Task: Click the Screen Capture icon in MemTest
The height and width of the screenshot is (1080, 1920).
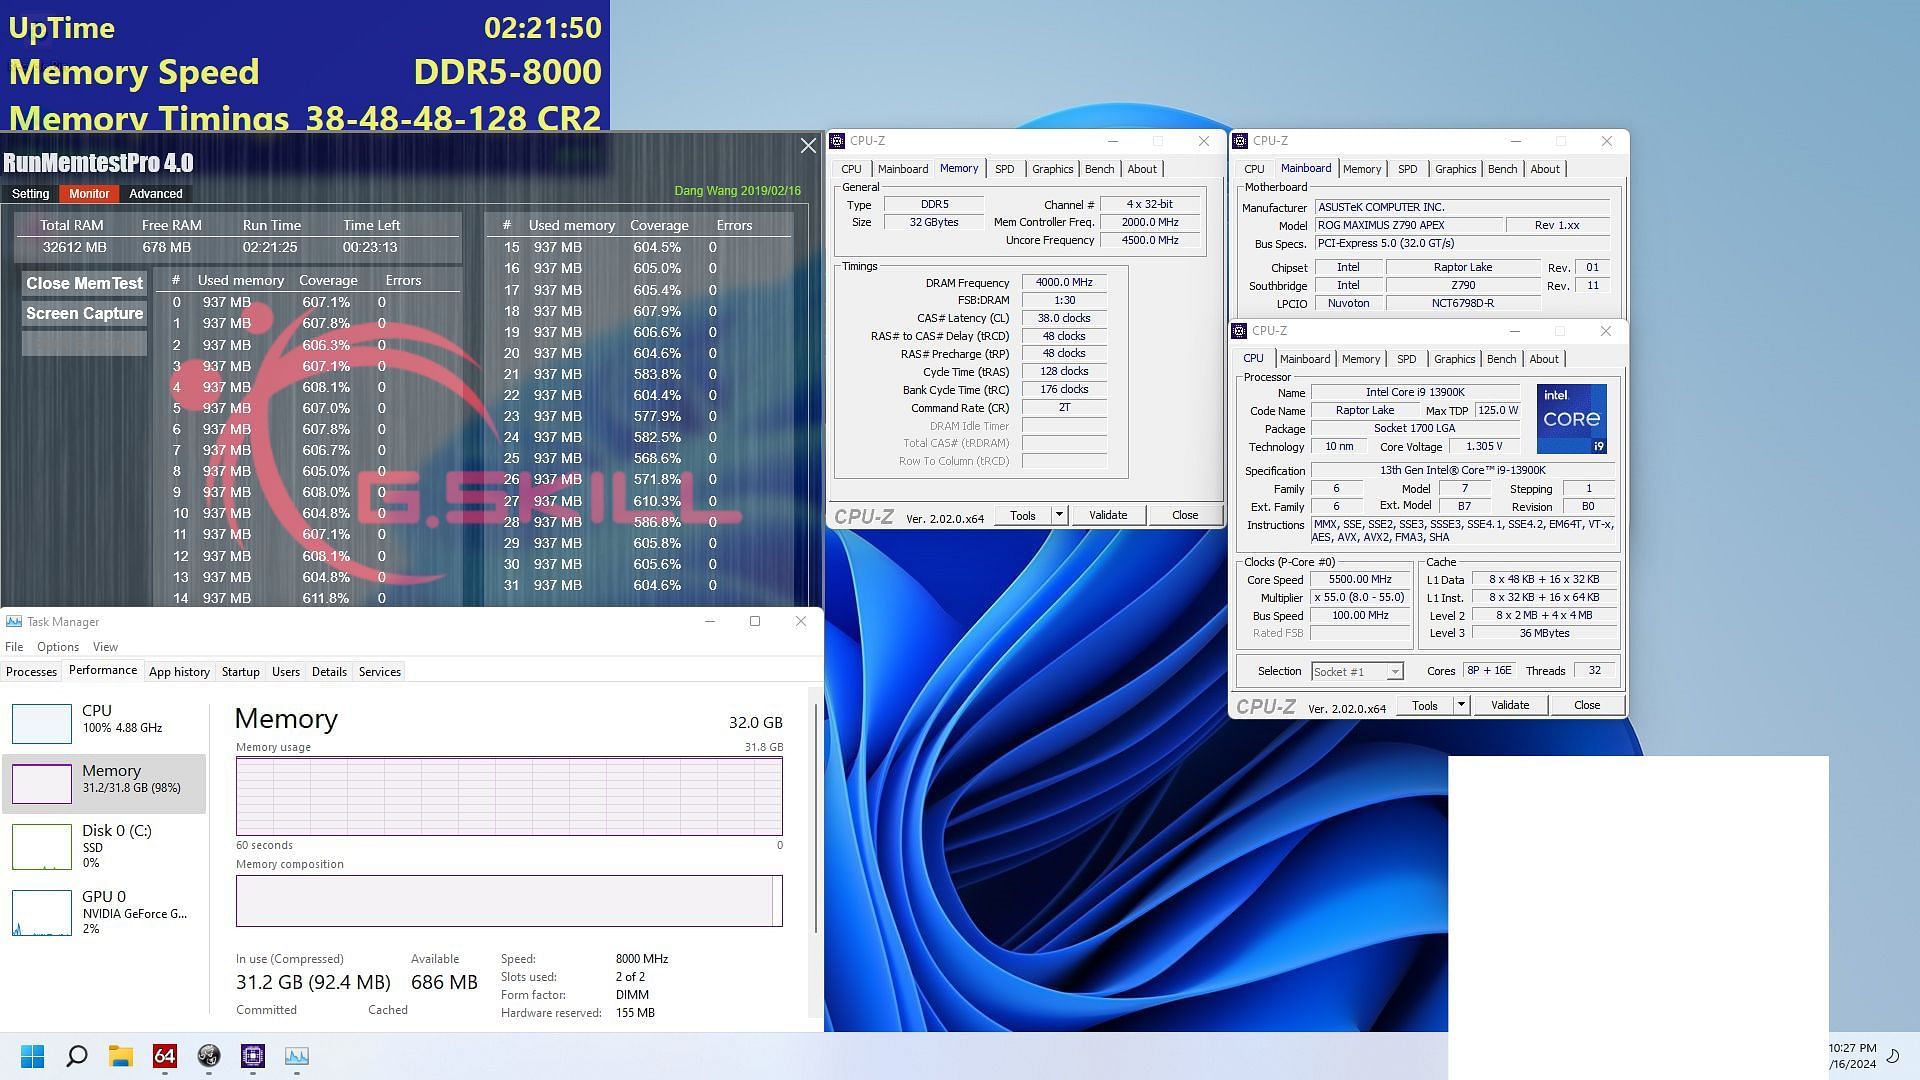Action: click(x=84, y=313)
